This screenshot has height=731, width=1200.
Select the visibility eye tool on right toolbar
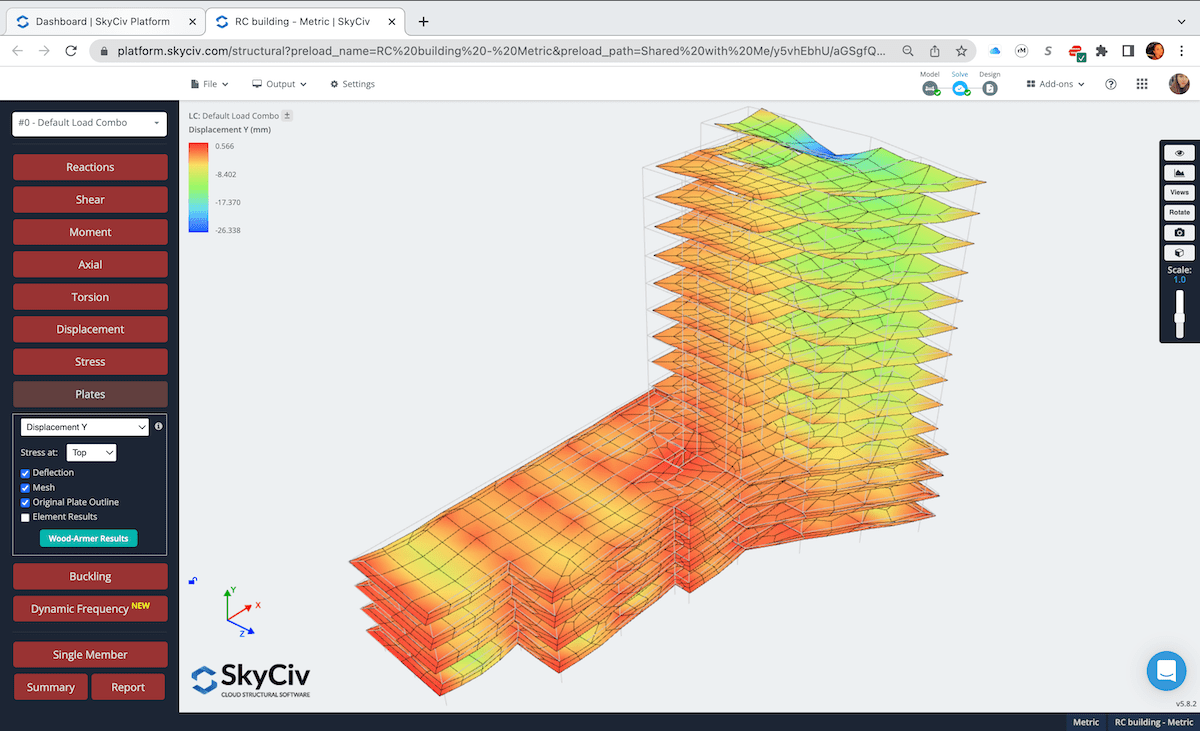click(1179, 152)
